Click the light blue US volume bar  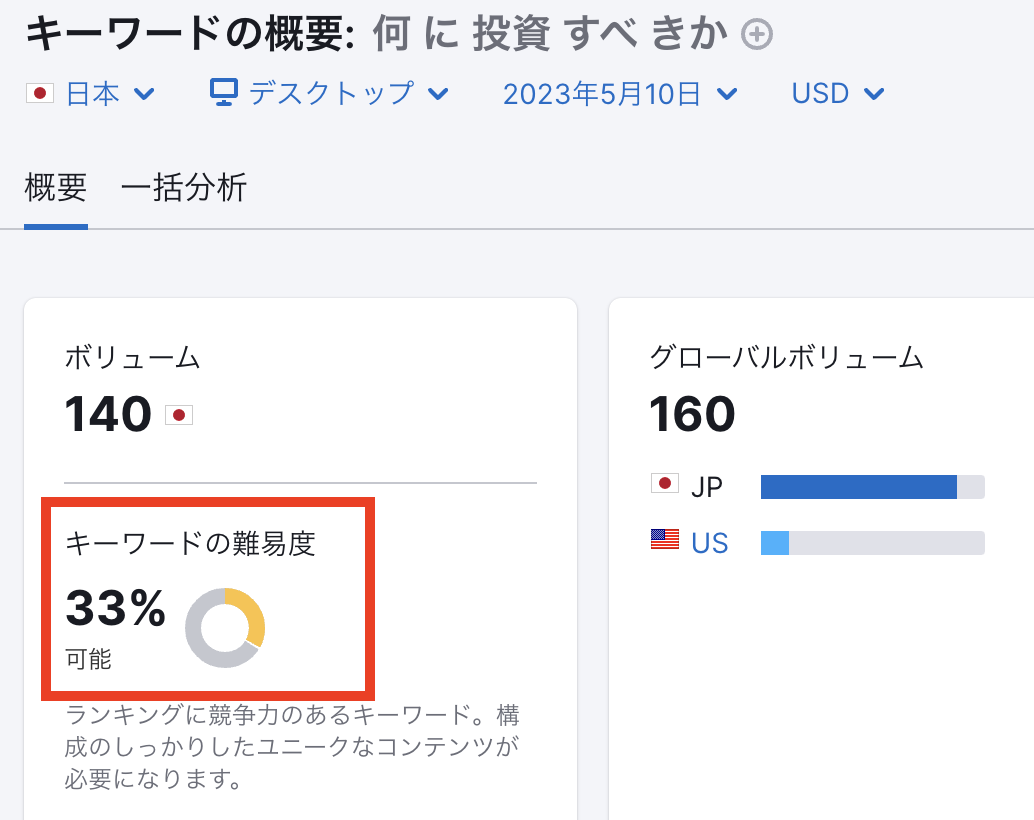775,543
